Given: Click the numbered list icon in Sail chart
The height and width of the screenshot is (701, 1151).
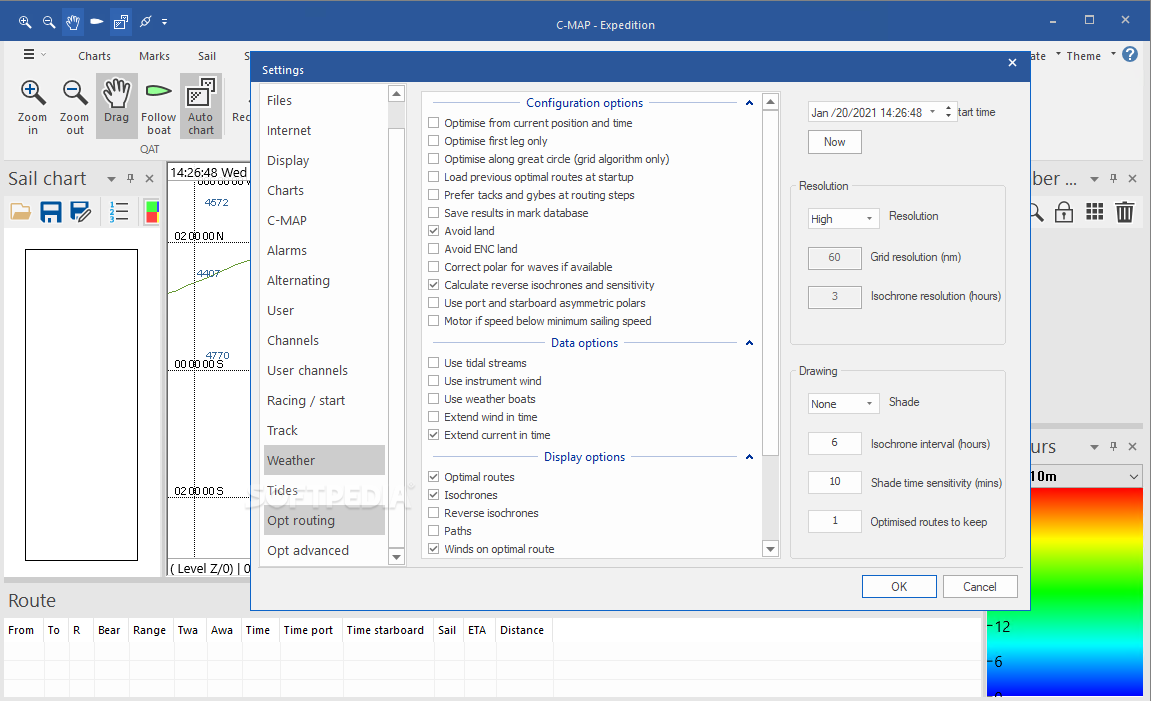Looking at the screenshot, I should point(118,212).
